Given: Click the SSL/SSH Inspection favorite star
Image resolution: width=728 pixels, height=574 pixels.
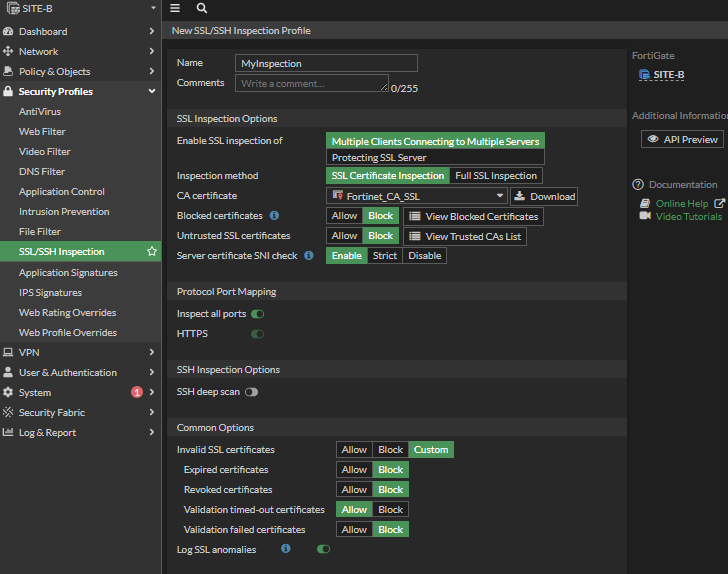Looking at the screenshot, I should click(x=151, y=252).
